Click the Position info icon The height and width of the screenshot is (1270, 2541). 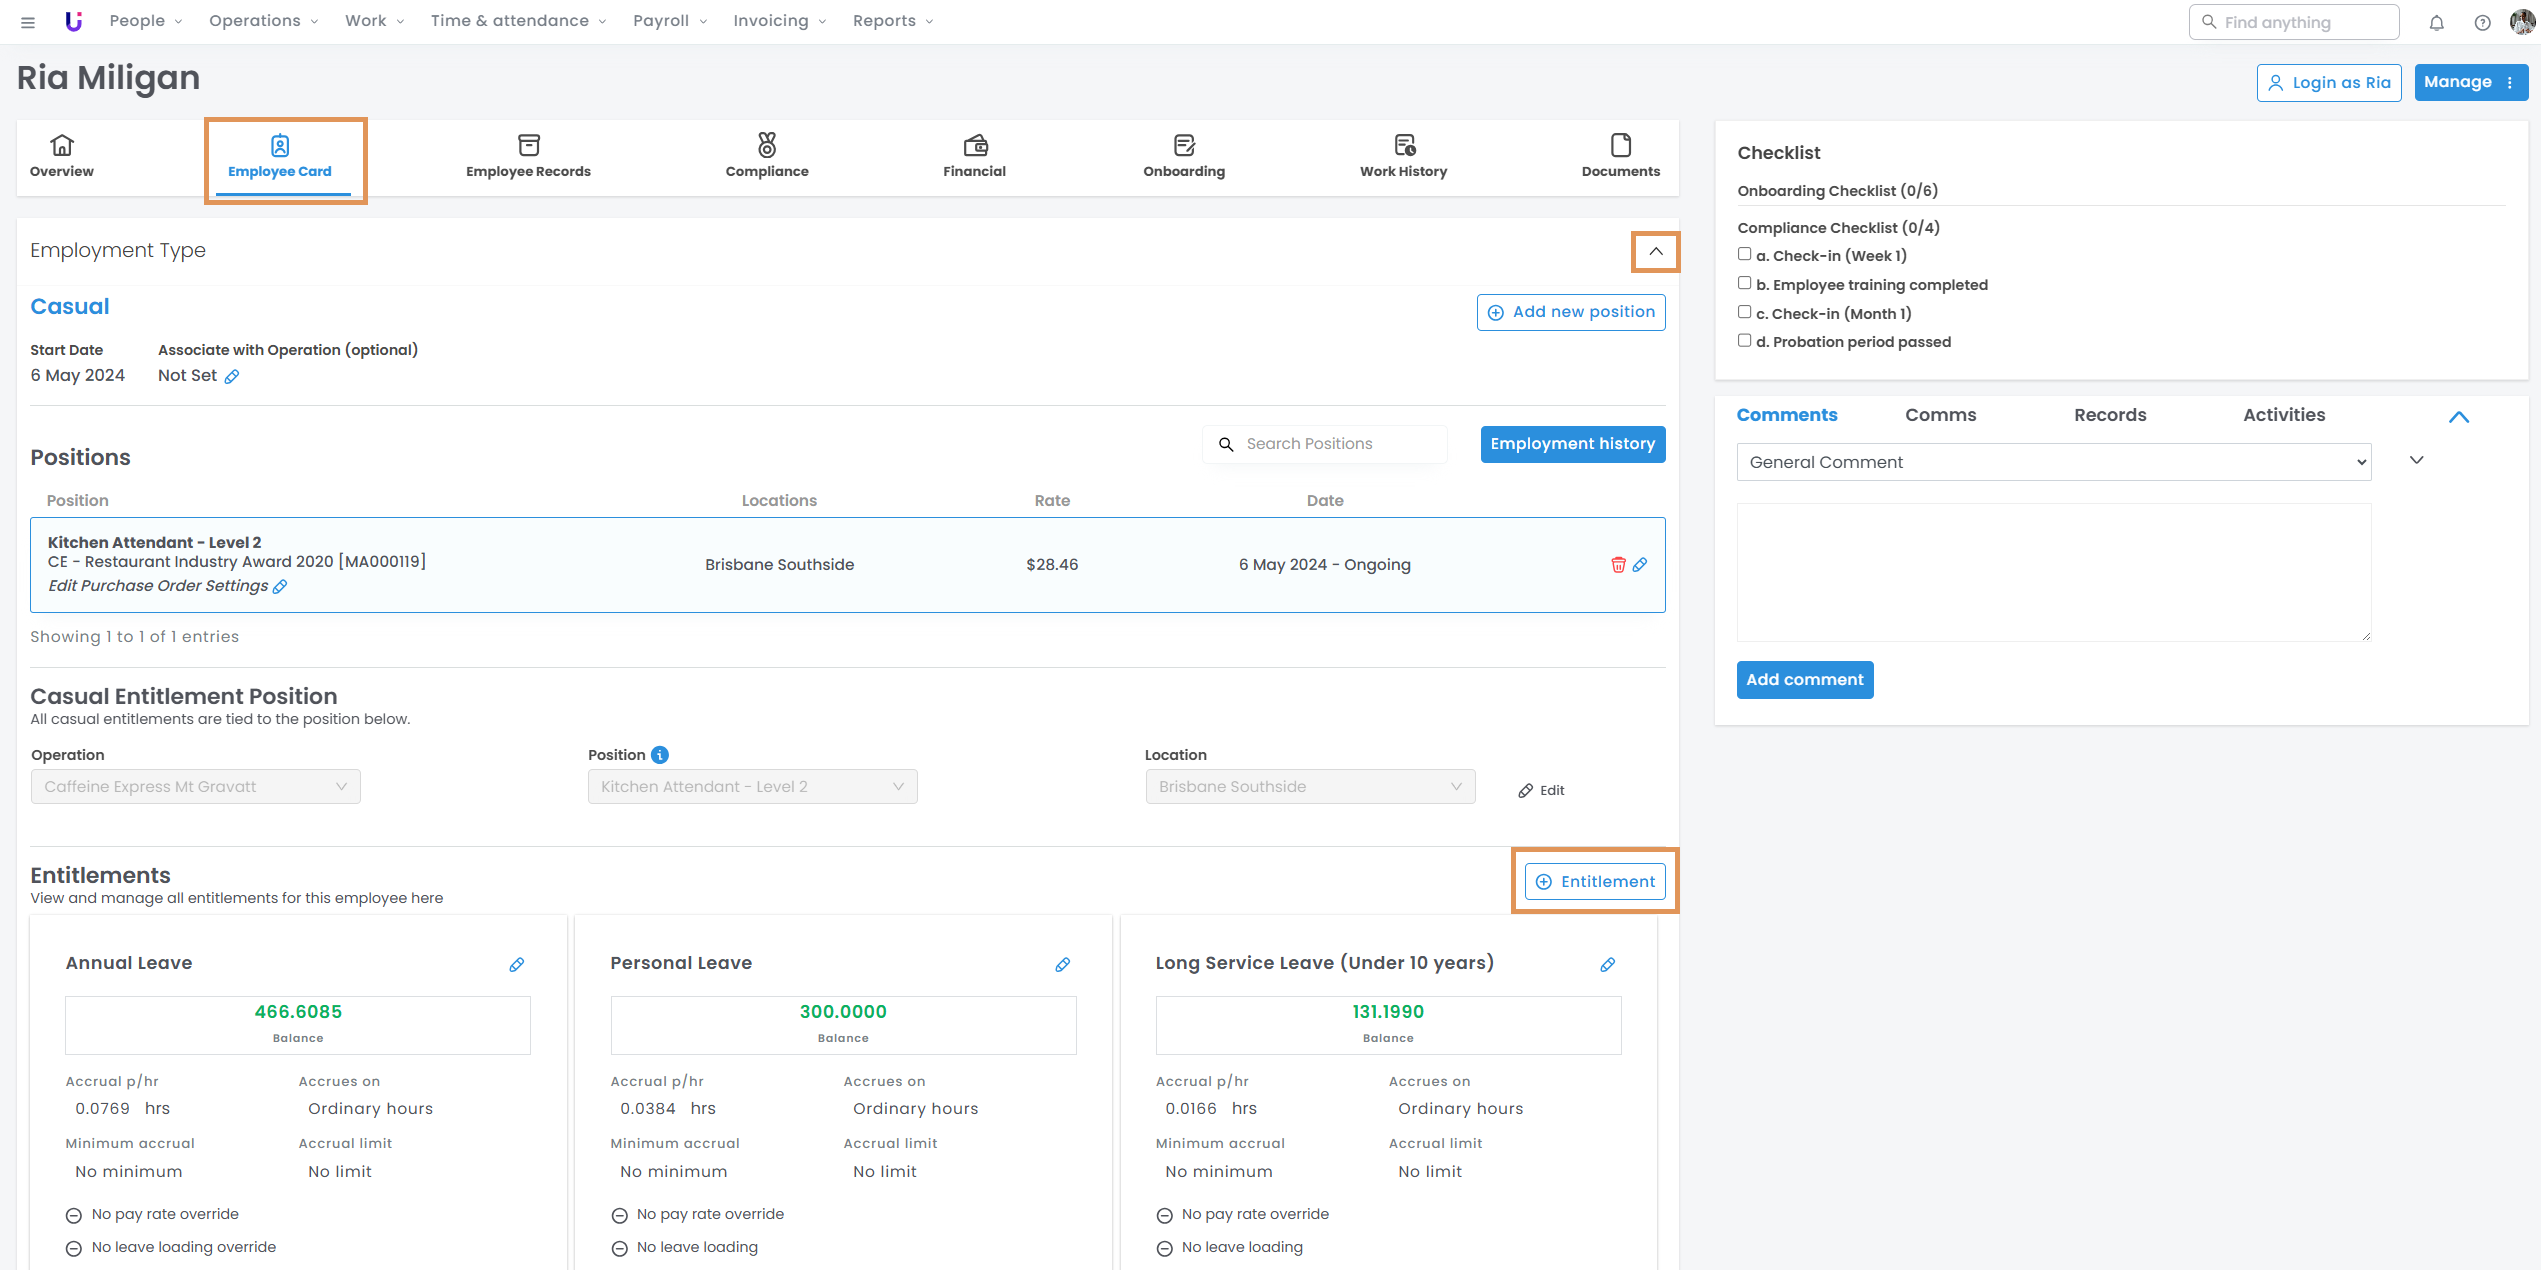[660, 755]
